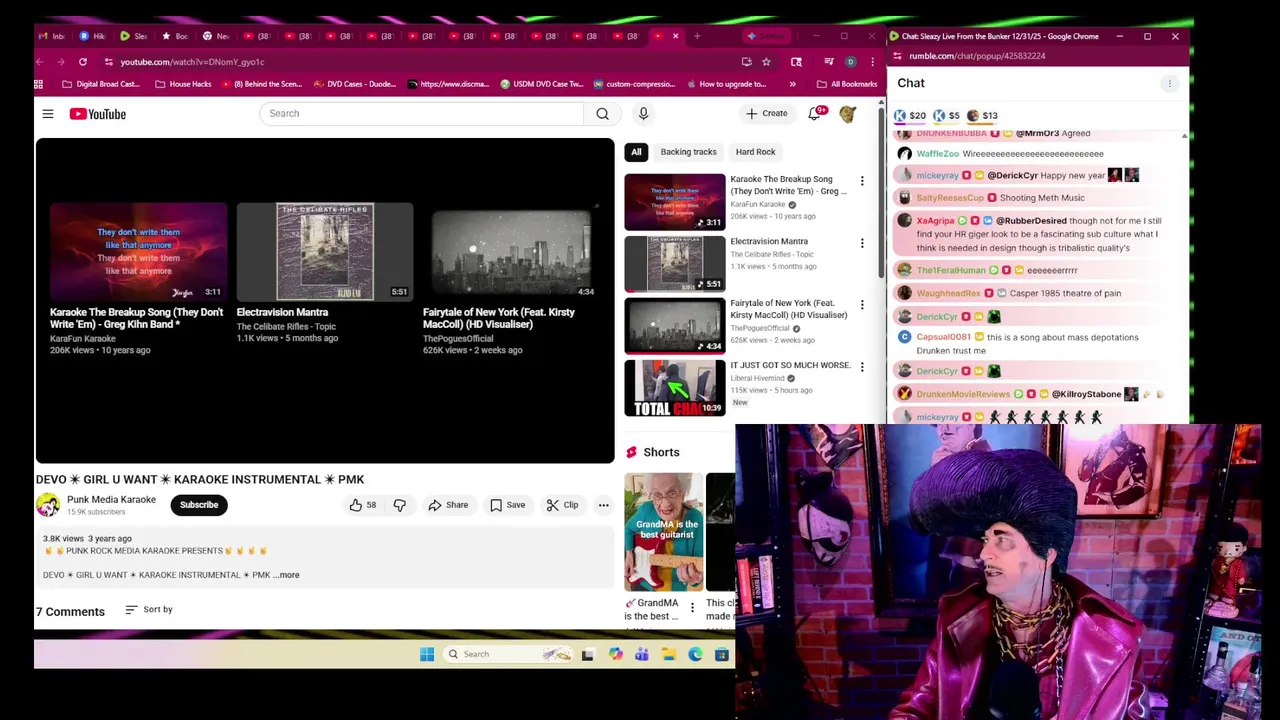Open Digital Broad Cast bookmarks folder
The image size is (1280, 720).
click(x=102, y=84)
